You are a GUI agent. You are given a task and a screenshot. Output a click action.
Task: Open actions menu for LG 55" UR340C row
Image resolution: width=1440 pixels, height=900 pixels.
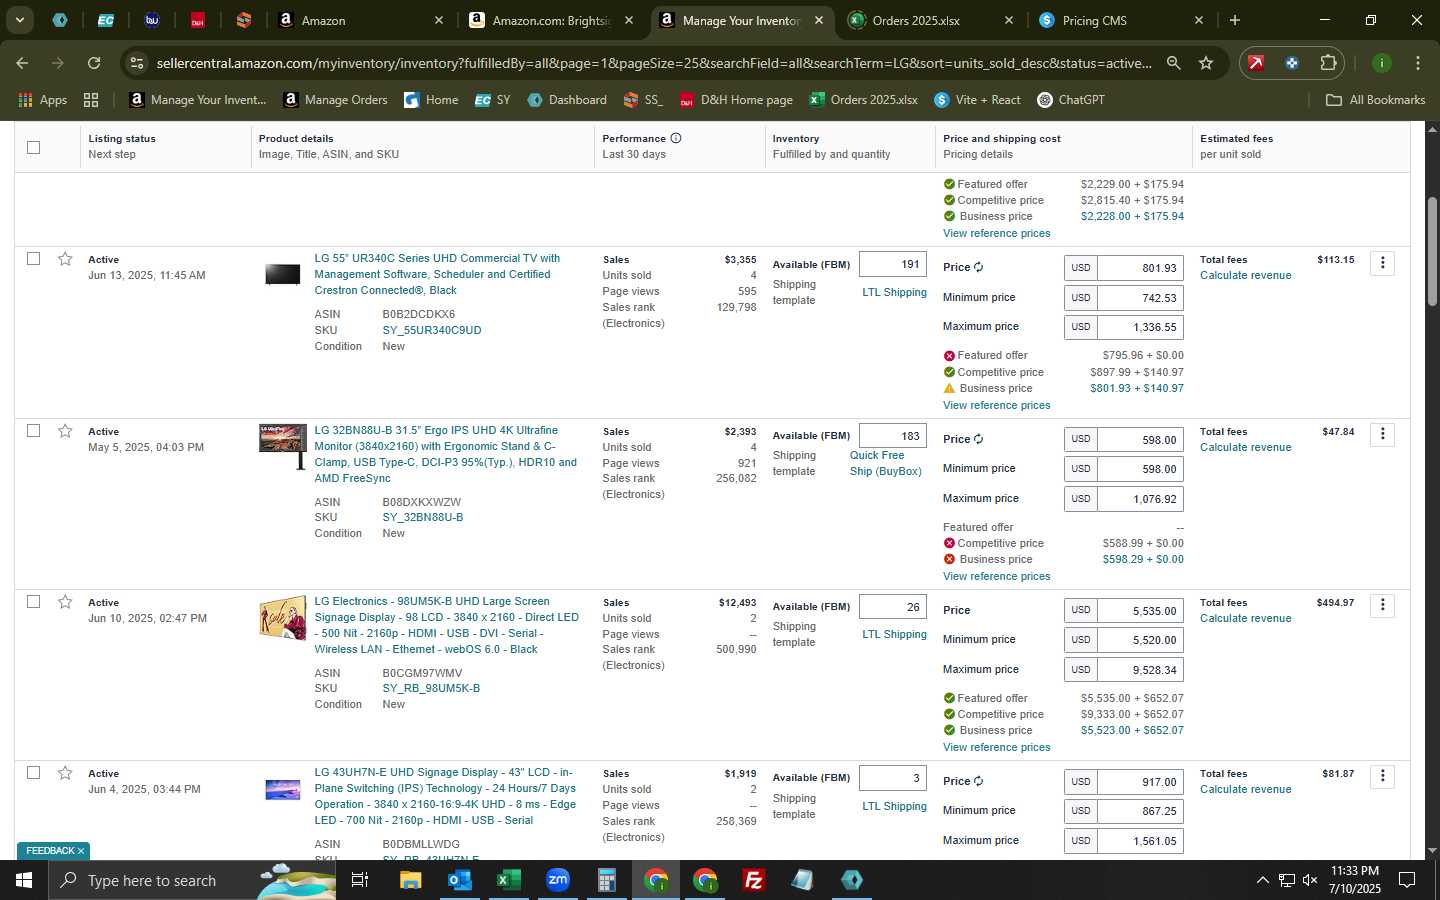[1382, 263]
